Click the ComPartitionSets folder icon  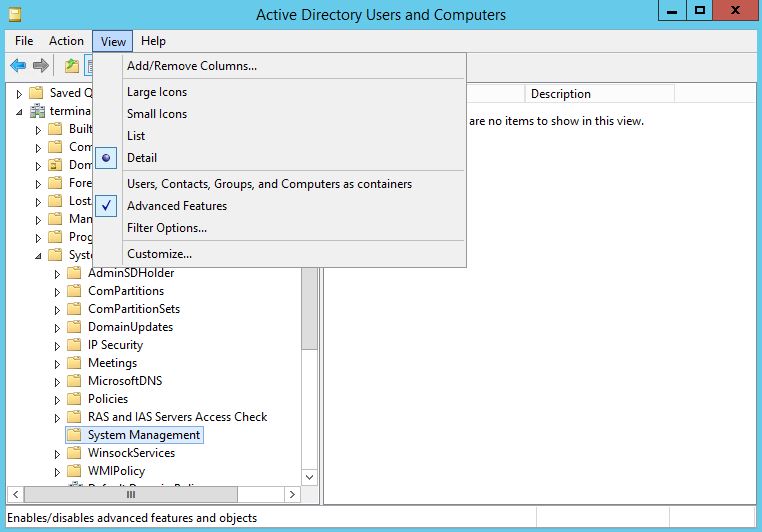[x=74, y=309]
